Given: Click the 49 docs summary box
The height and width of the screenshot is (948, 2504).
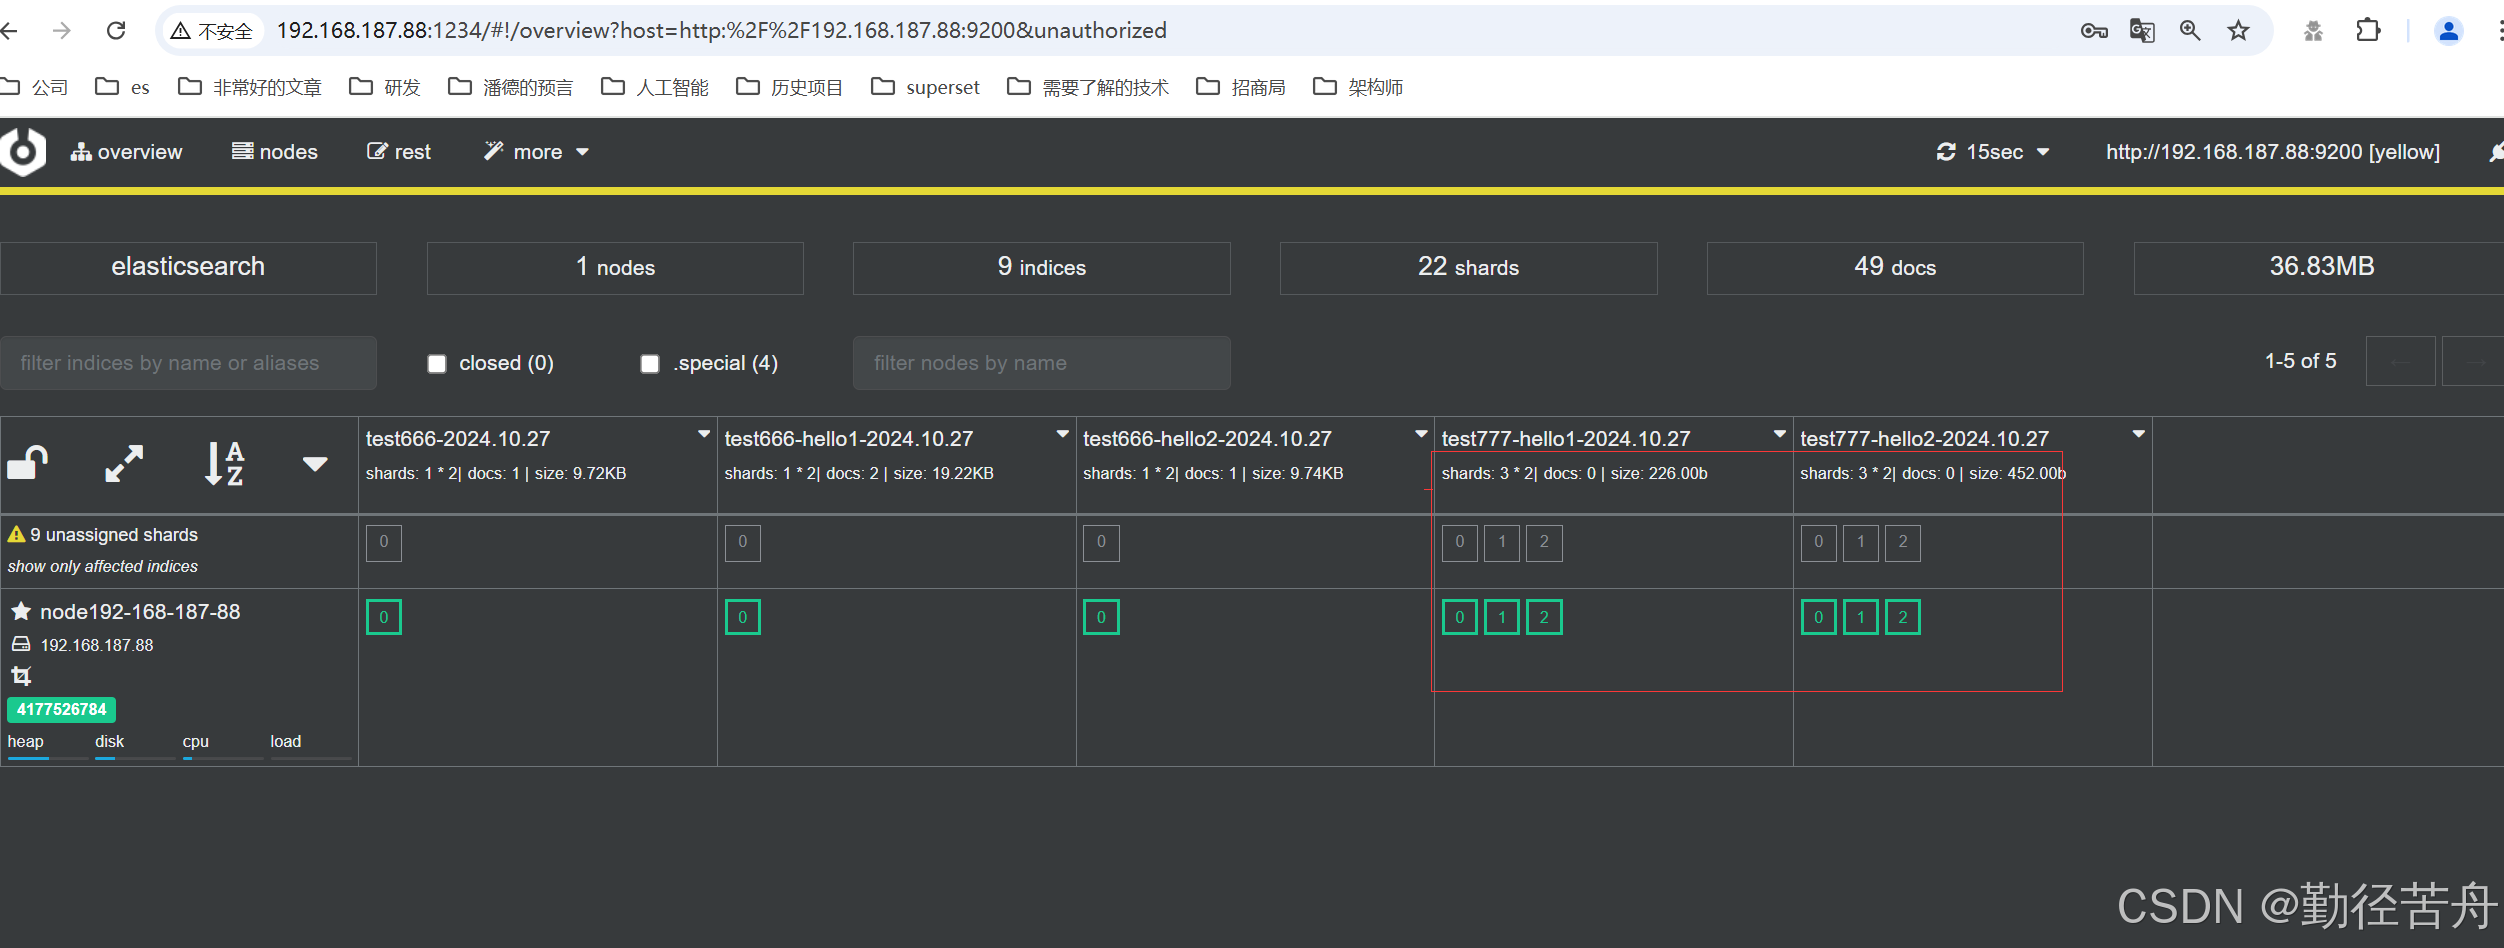Looking at the screenshot, I should click(x=1895, y=267).
